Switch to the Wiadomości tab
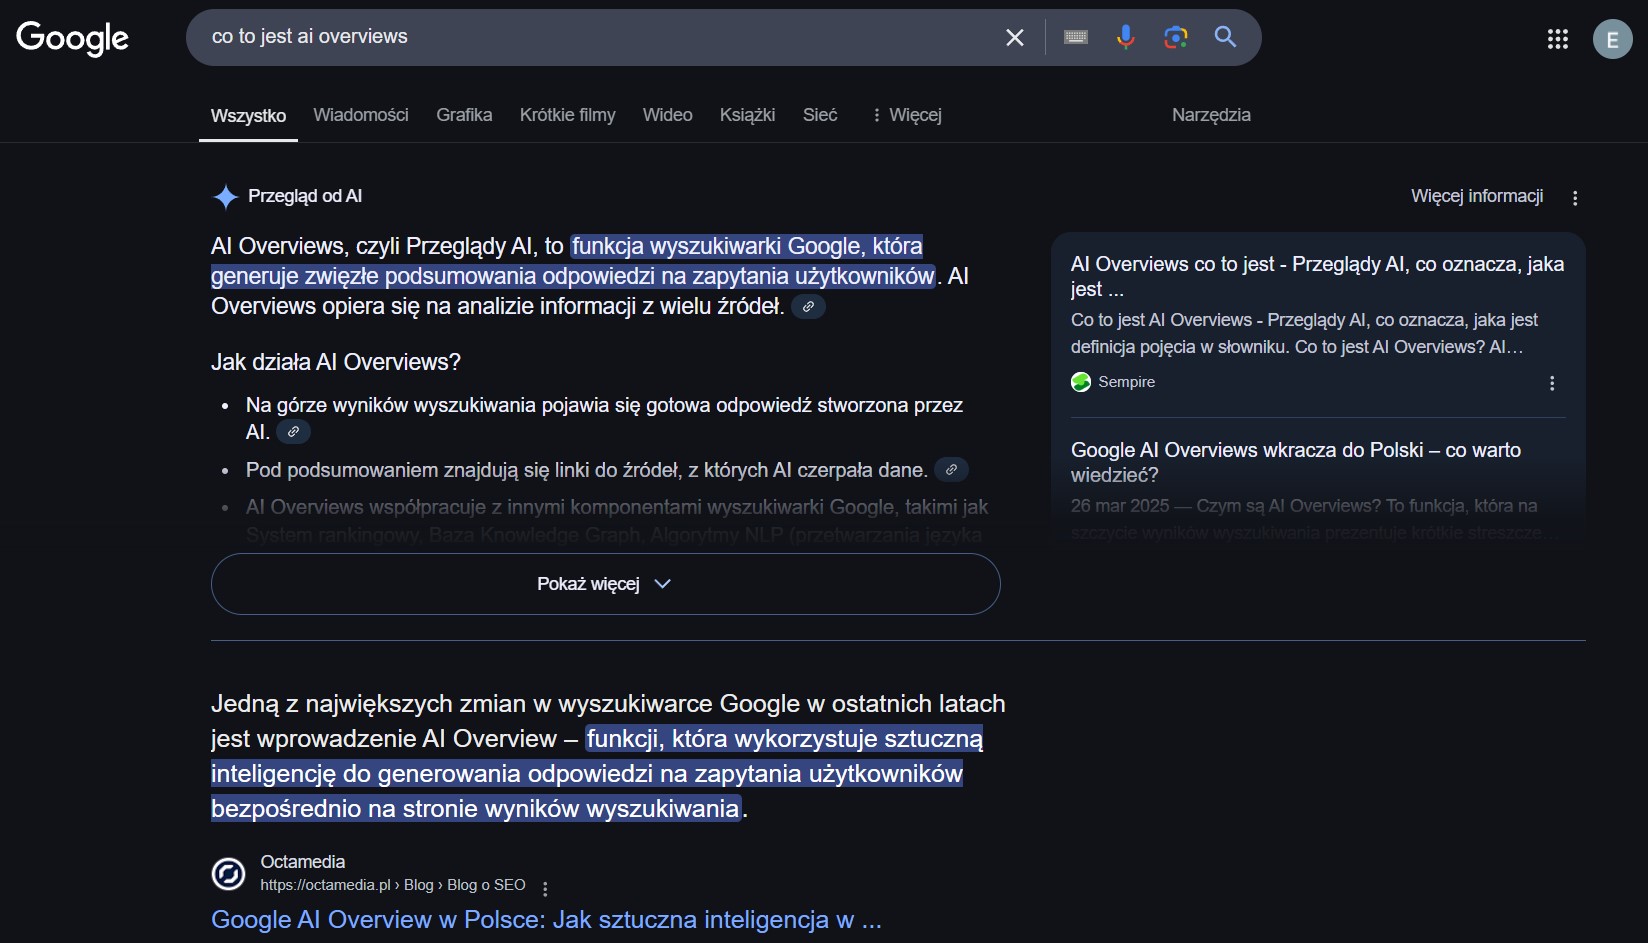This screenshot has width=1648, height=943. 361,115
